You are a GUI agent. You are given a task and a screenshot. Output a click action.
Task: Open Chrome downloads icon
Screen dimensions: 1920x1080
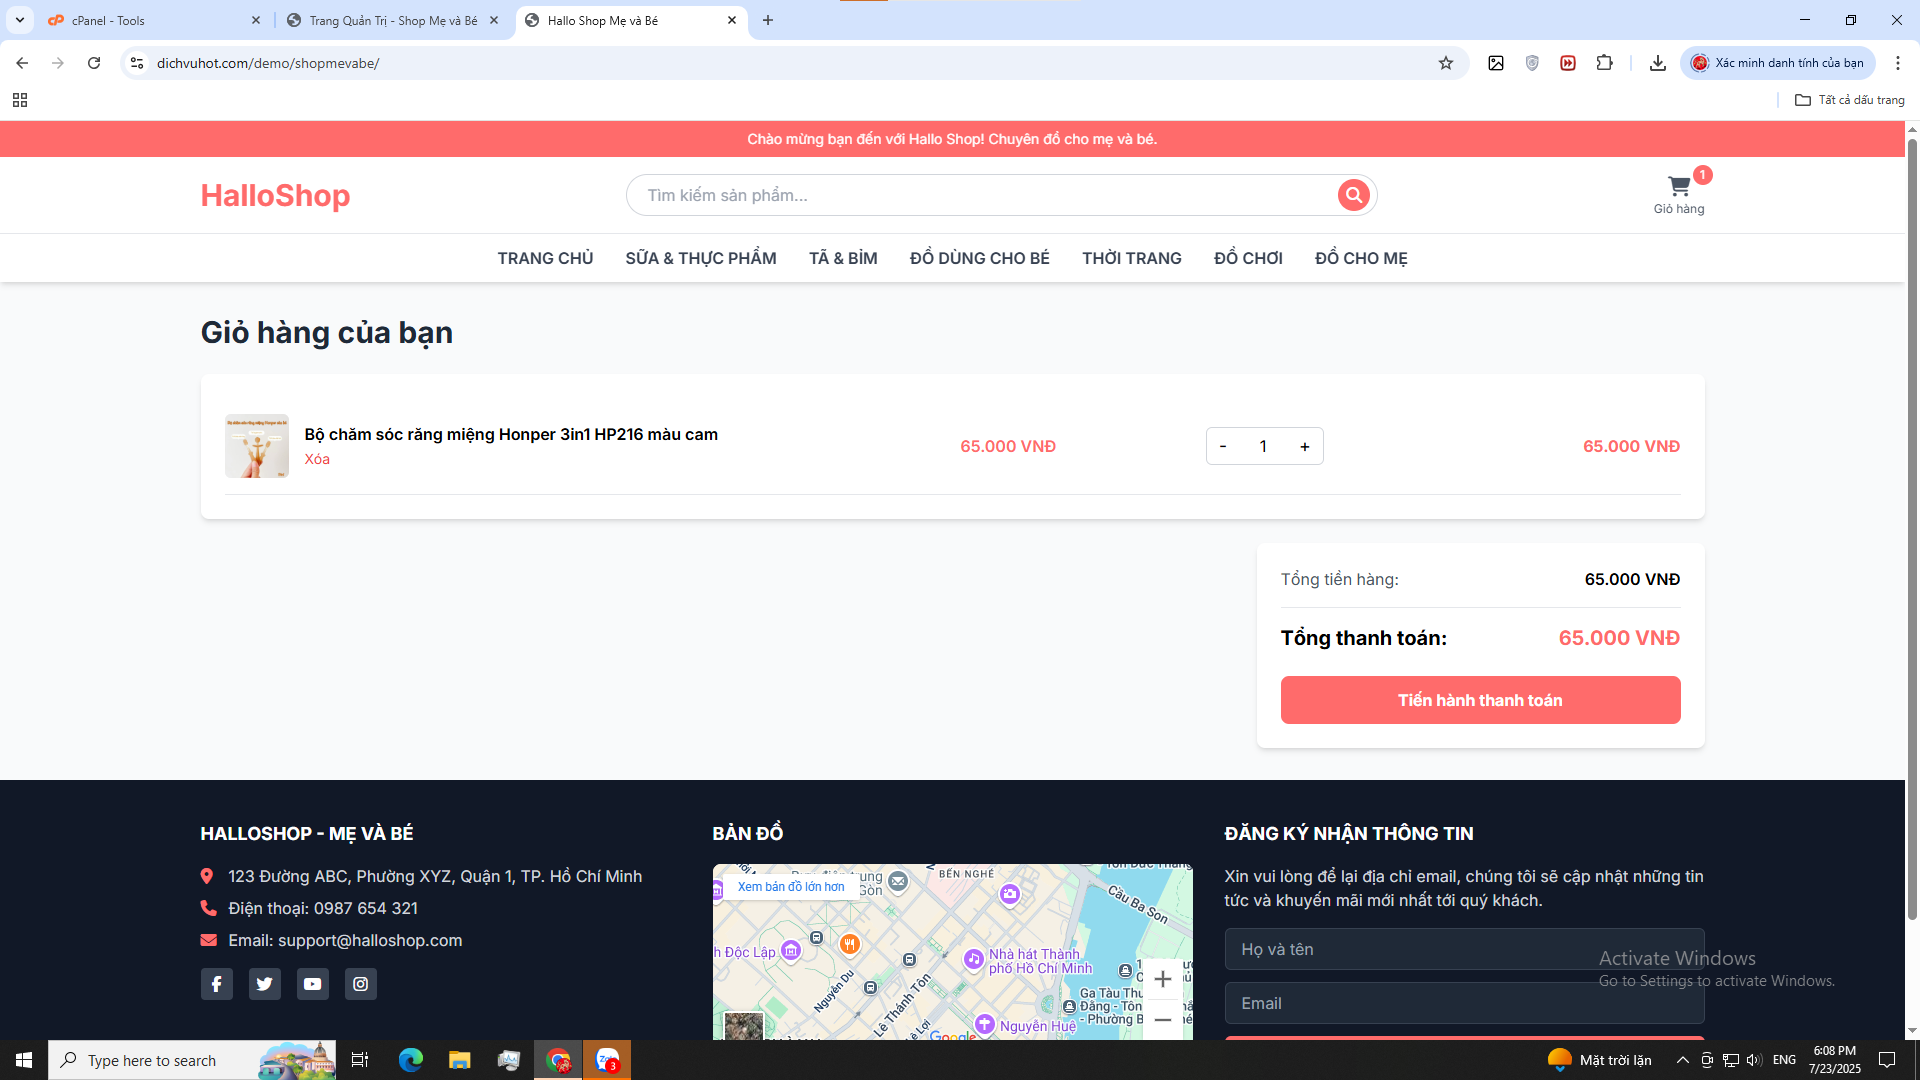(1657, 63)
